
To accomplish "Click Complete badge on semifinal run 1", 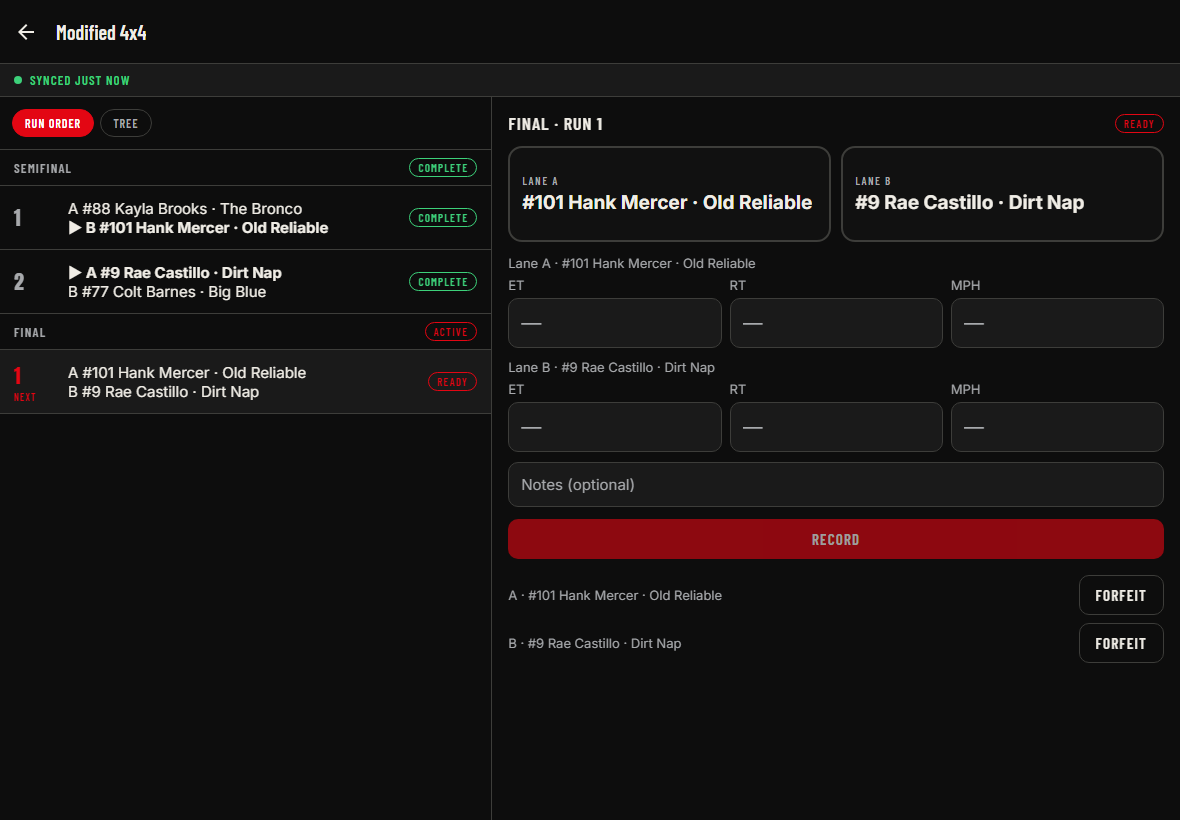I will (442, 218).
